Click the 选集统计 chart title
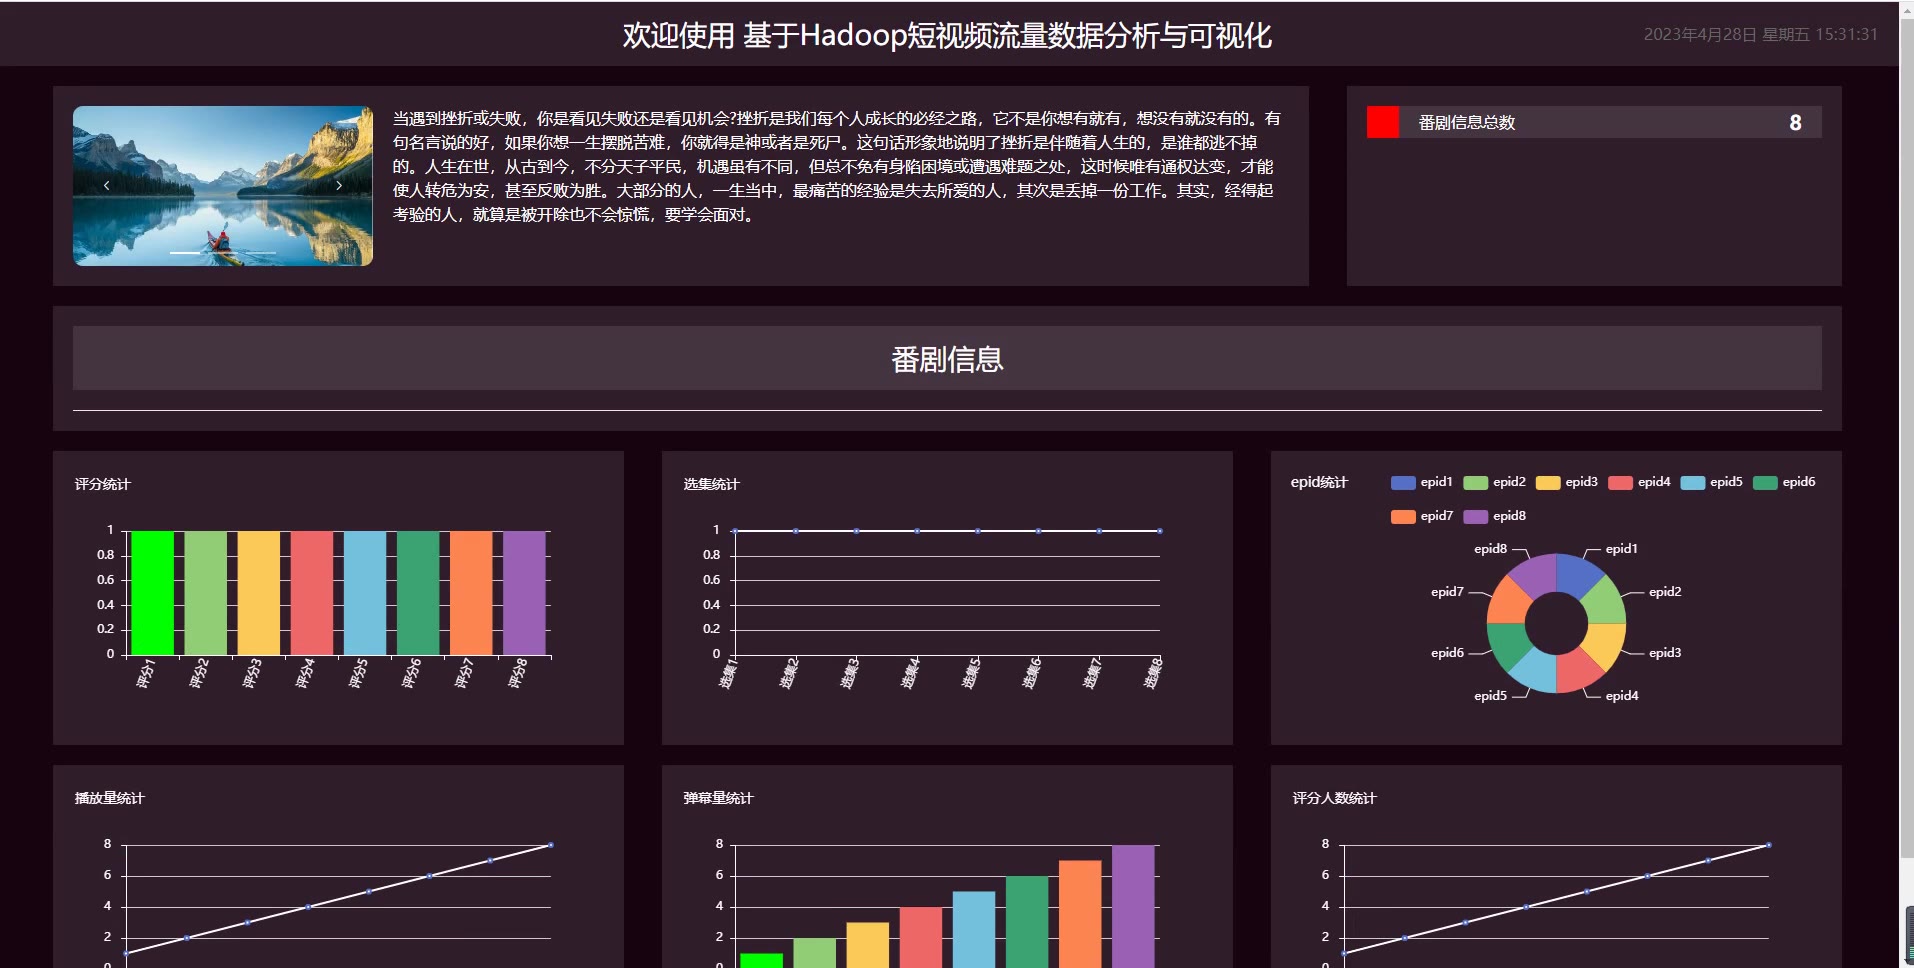The image size is (1914, 968). 711,484
